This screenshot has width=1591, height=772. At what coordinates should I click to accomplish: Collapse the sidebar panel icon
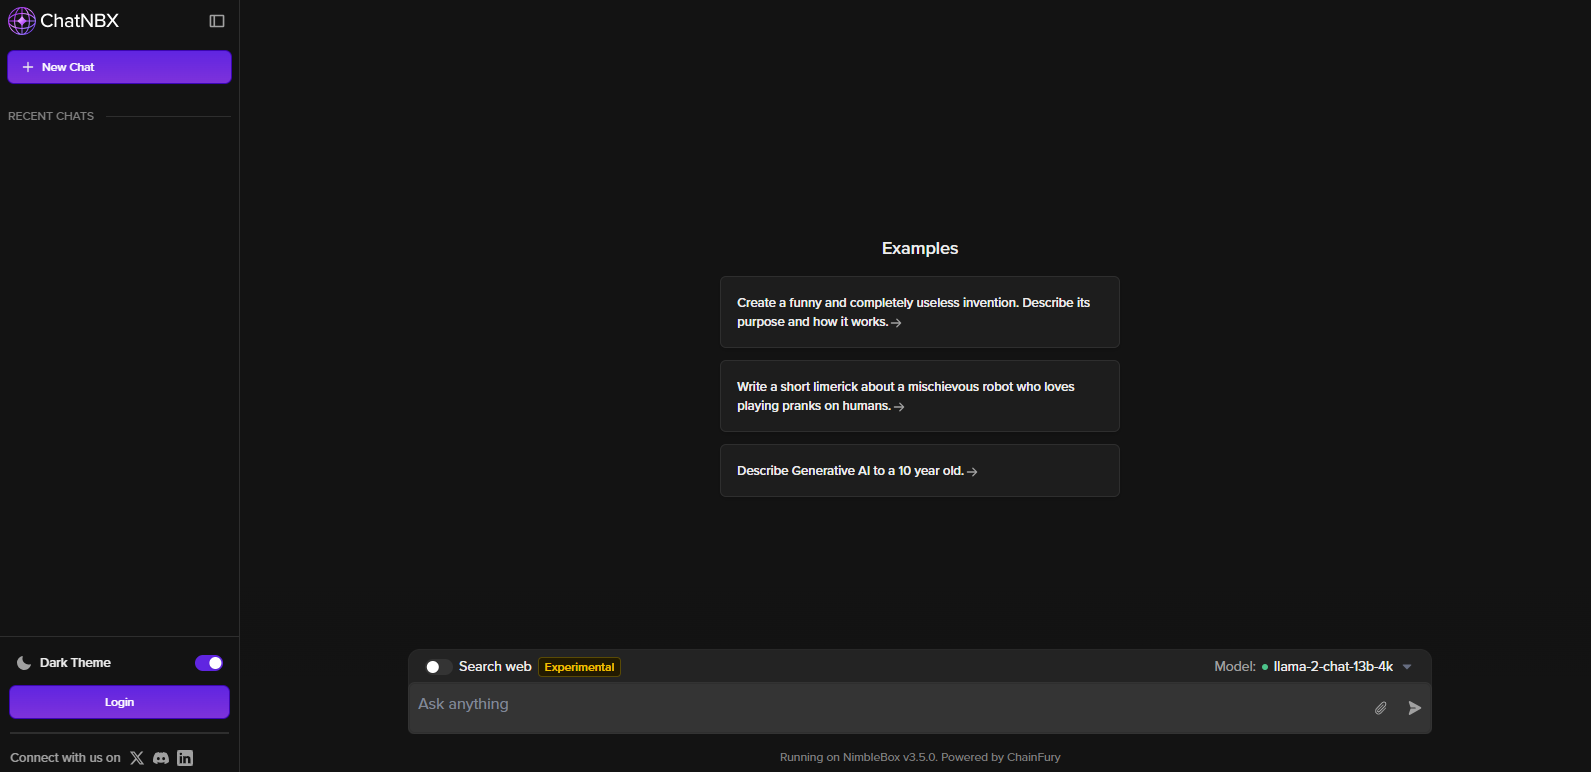tap(217, 21)
